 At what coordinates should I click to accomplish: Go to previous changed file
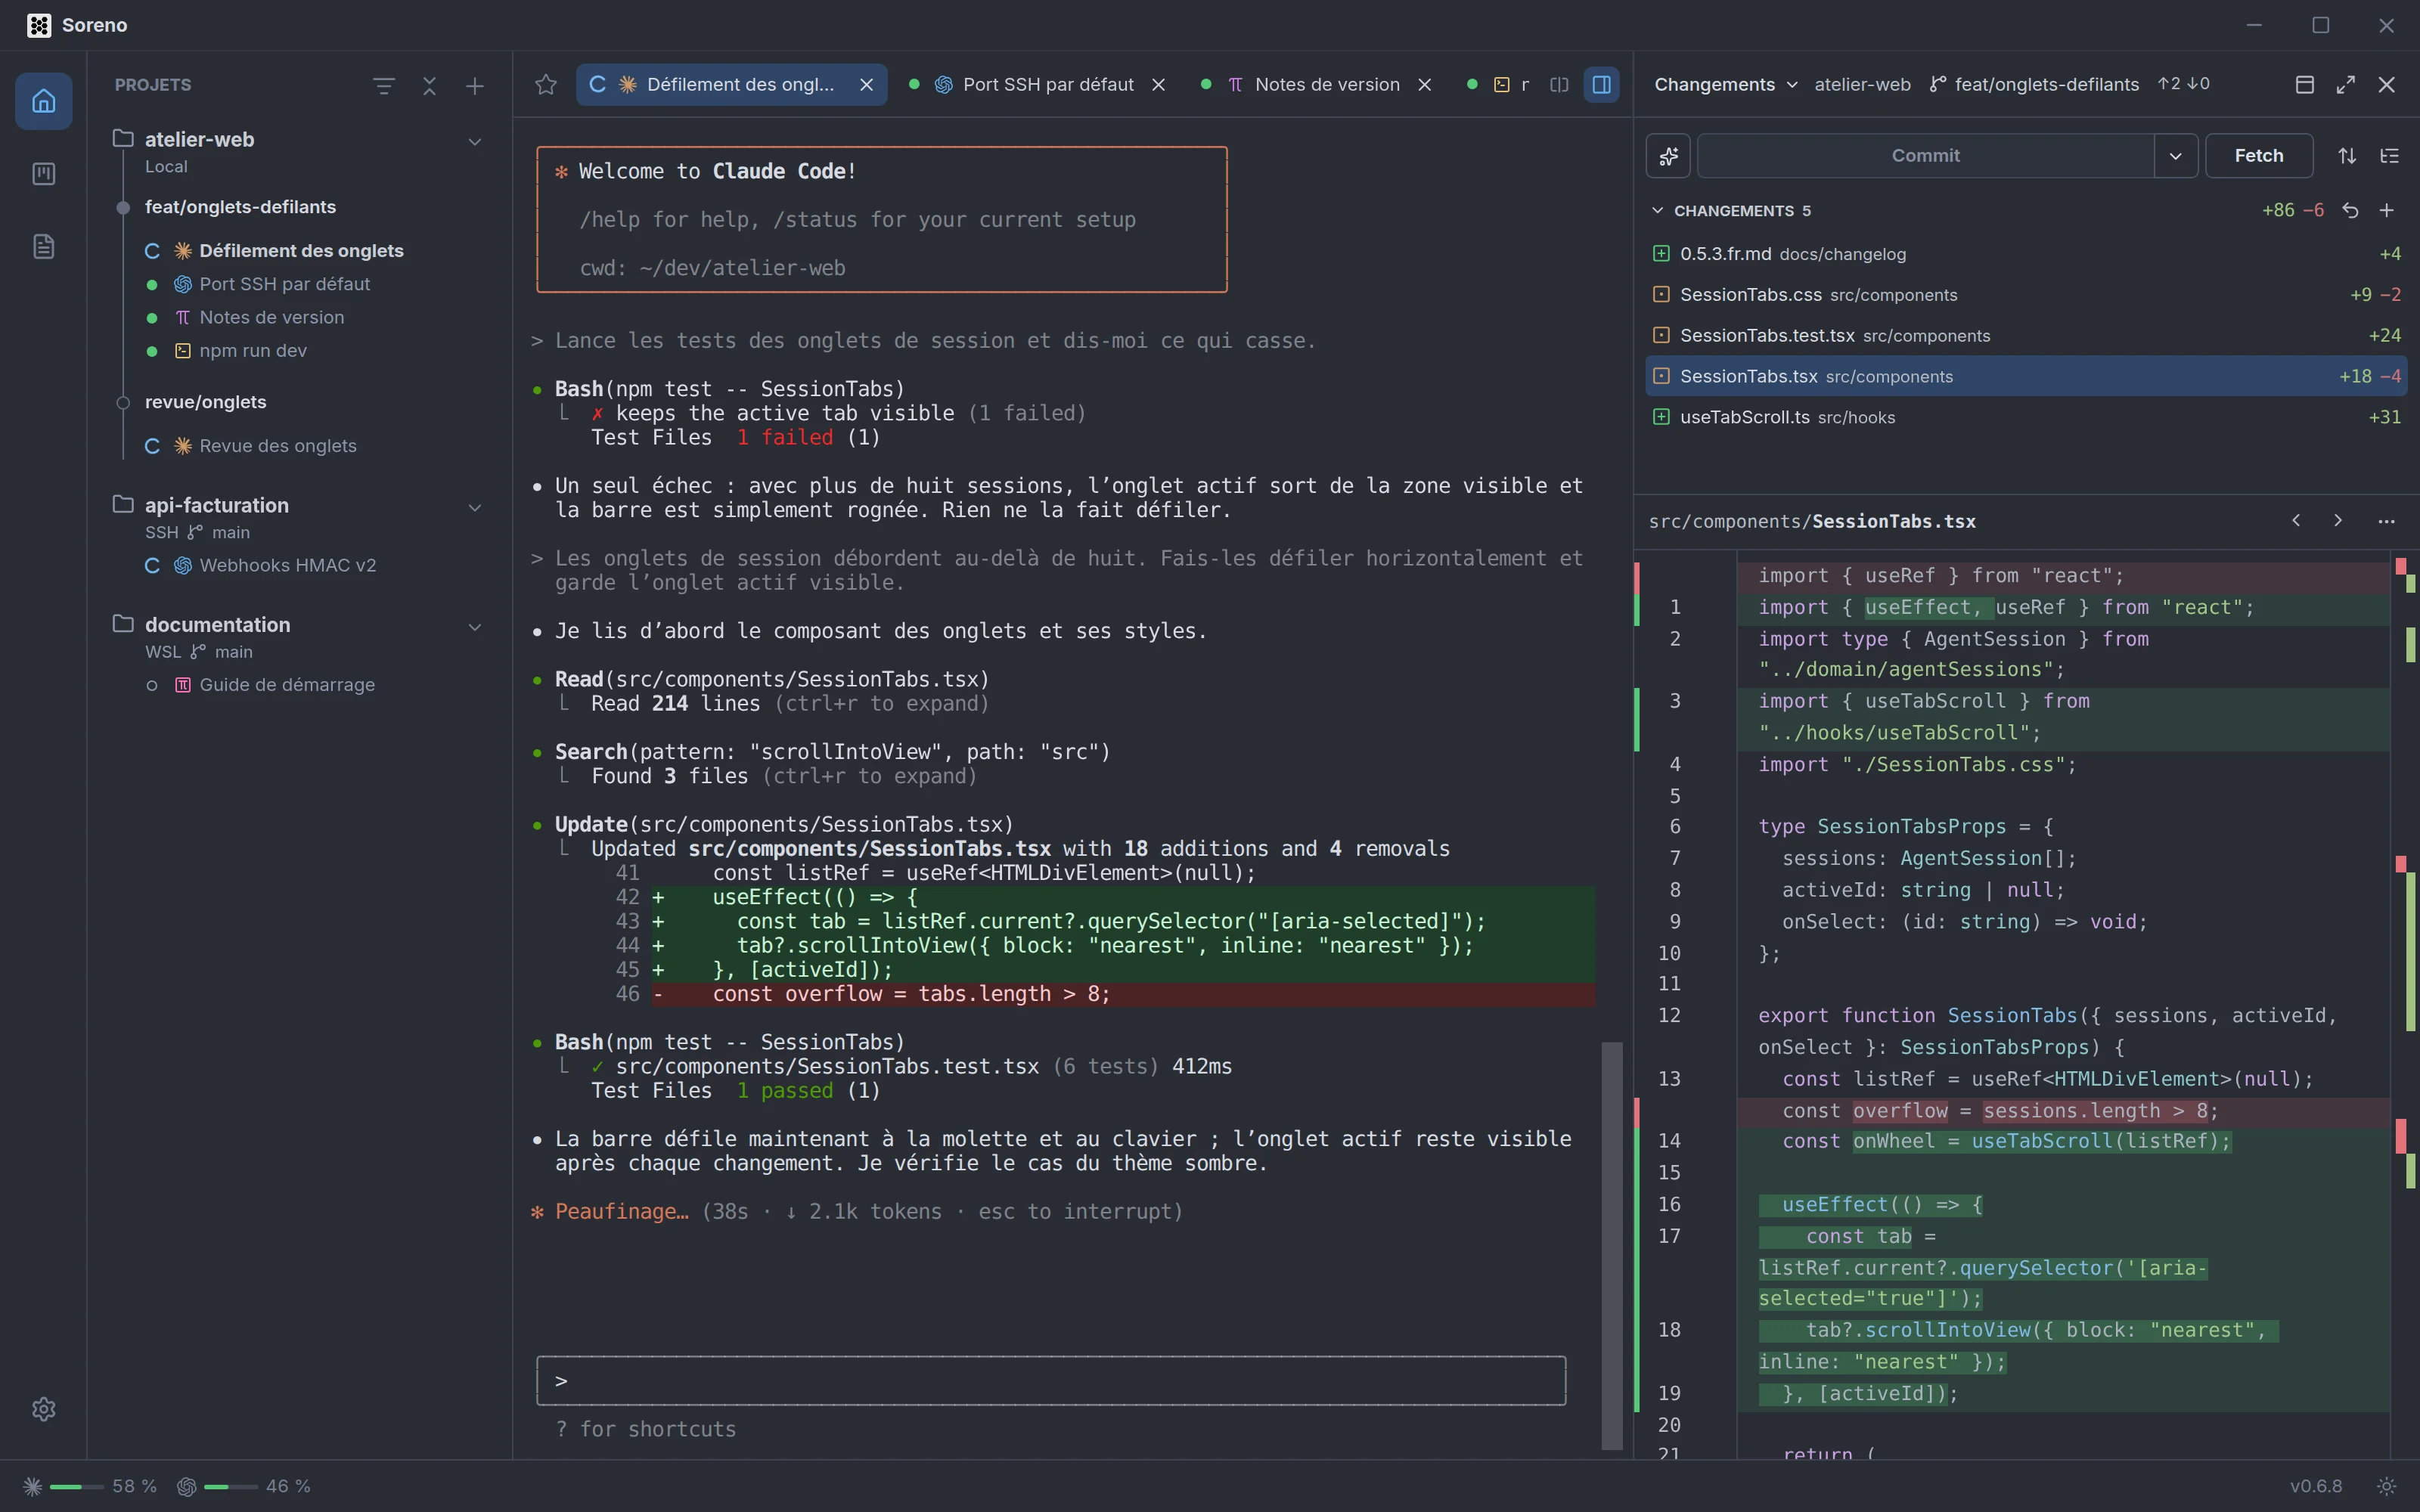coord(2296,520)
